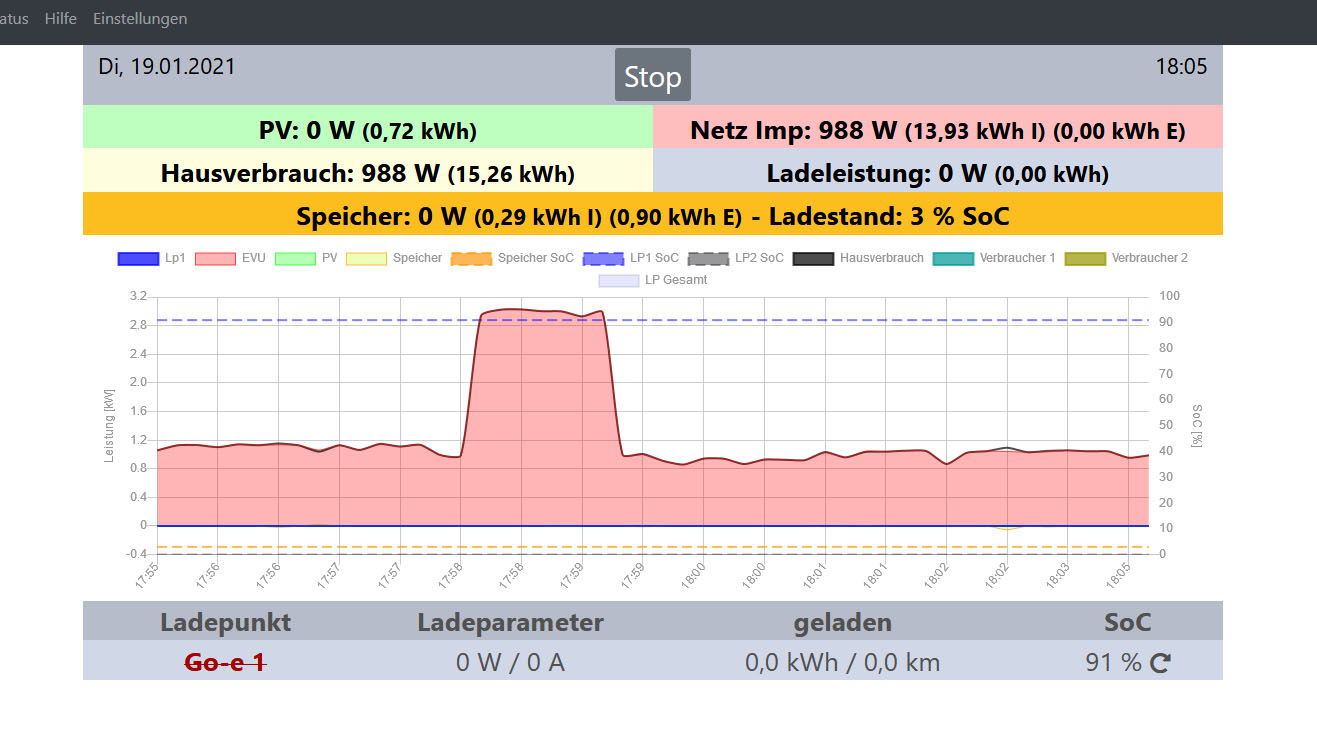Viewport: 1317px width, 740px height.
Task: Click the 0 W / 0 A Ladeparameter value
Action: click(510, 662)
